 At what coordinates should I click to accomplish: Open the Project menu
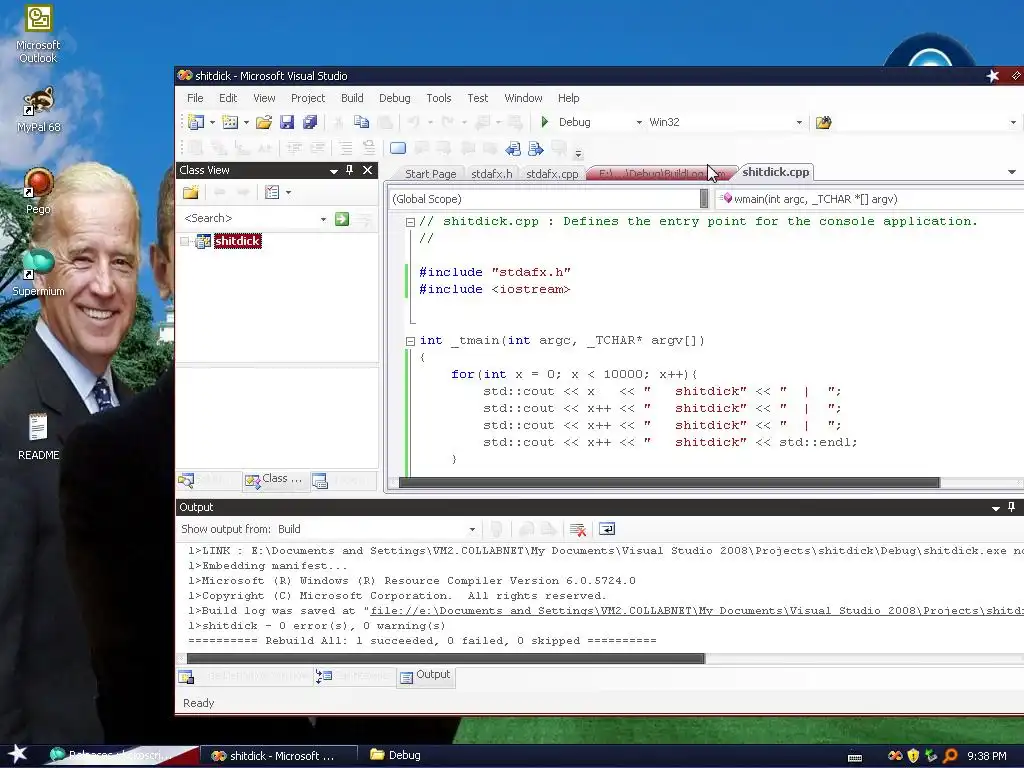click(308, 98)
